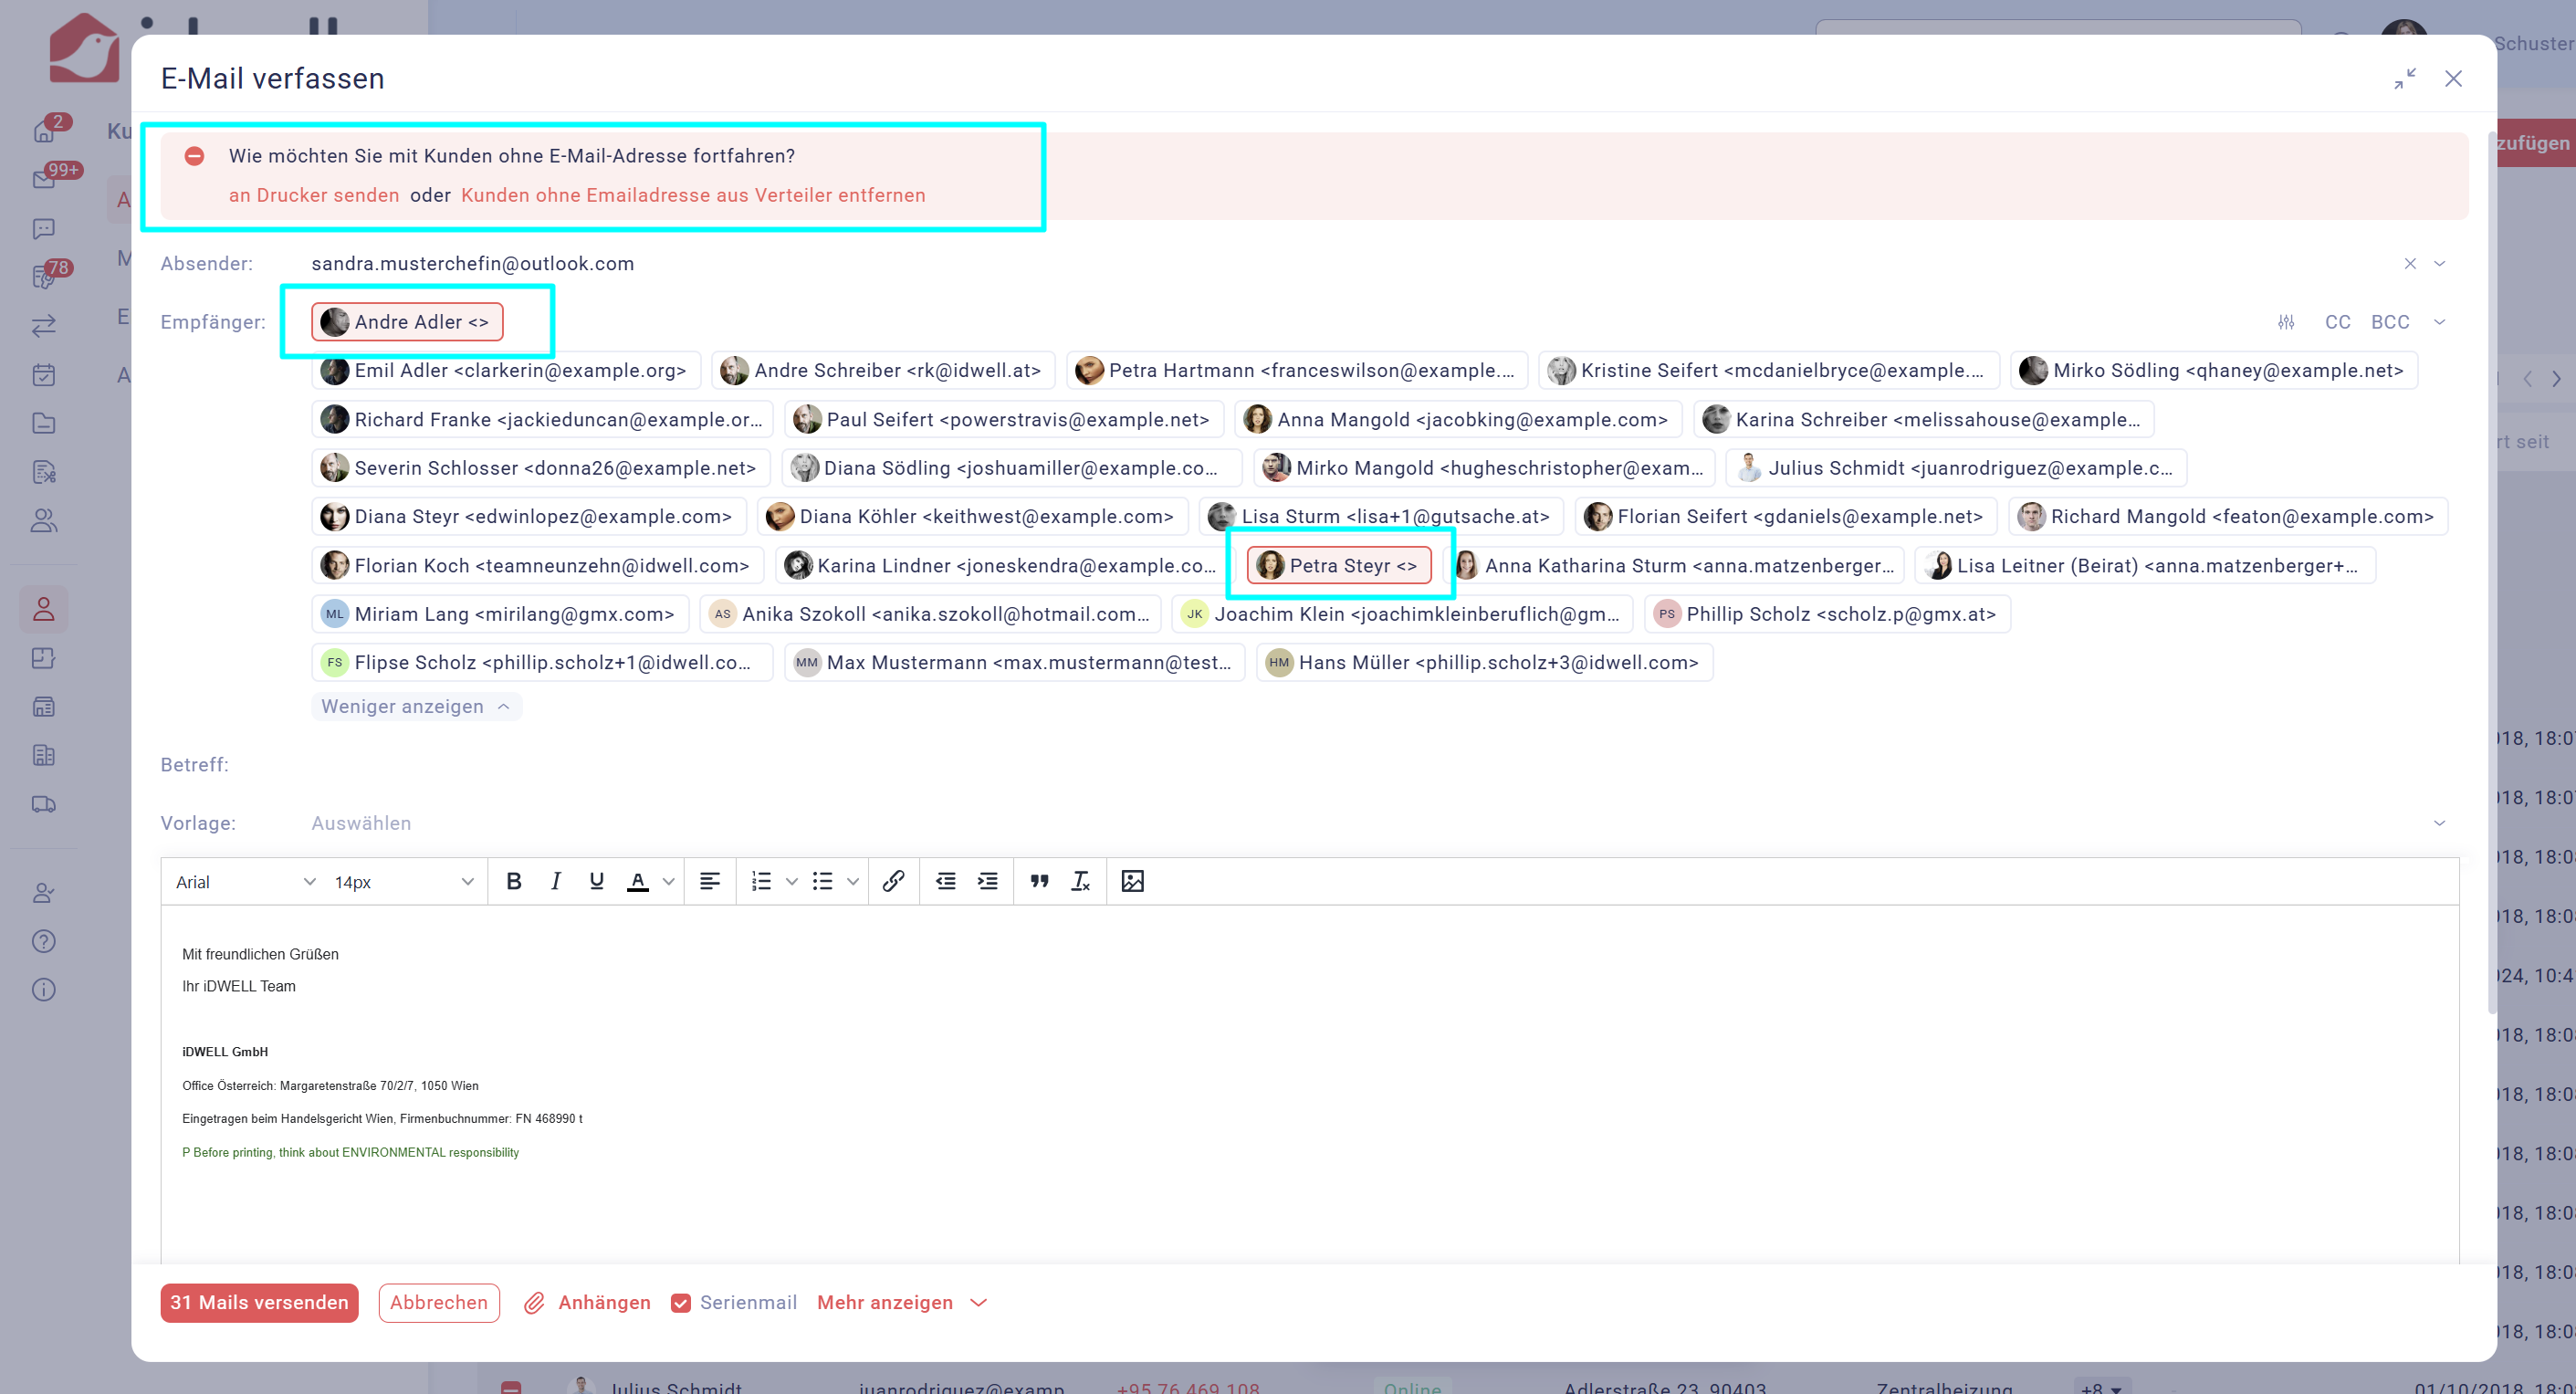Expand numbered list style options
The height and width of the screenshot is (1394, 2576).
792,882
